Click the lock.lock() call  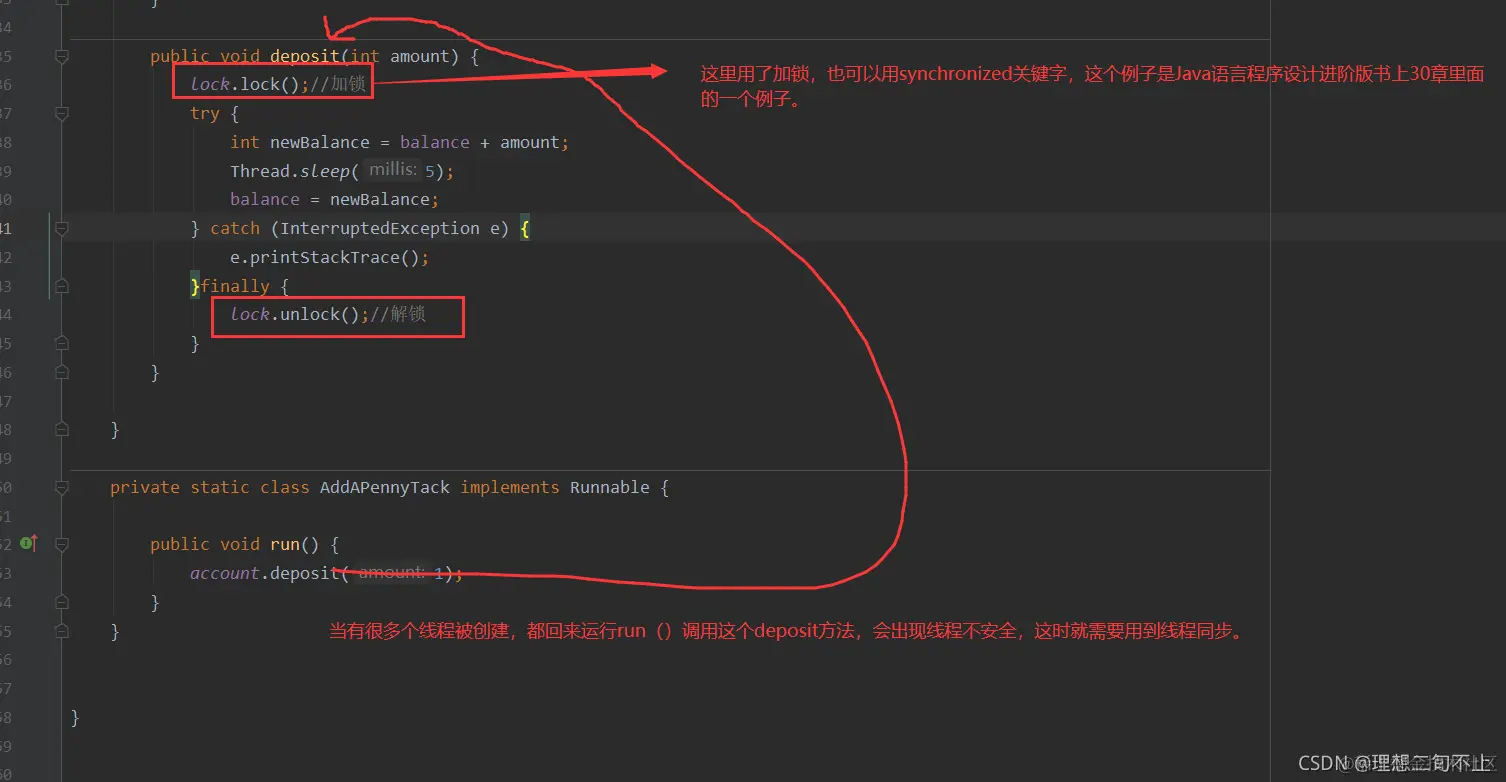tap(244, 85)
